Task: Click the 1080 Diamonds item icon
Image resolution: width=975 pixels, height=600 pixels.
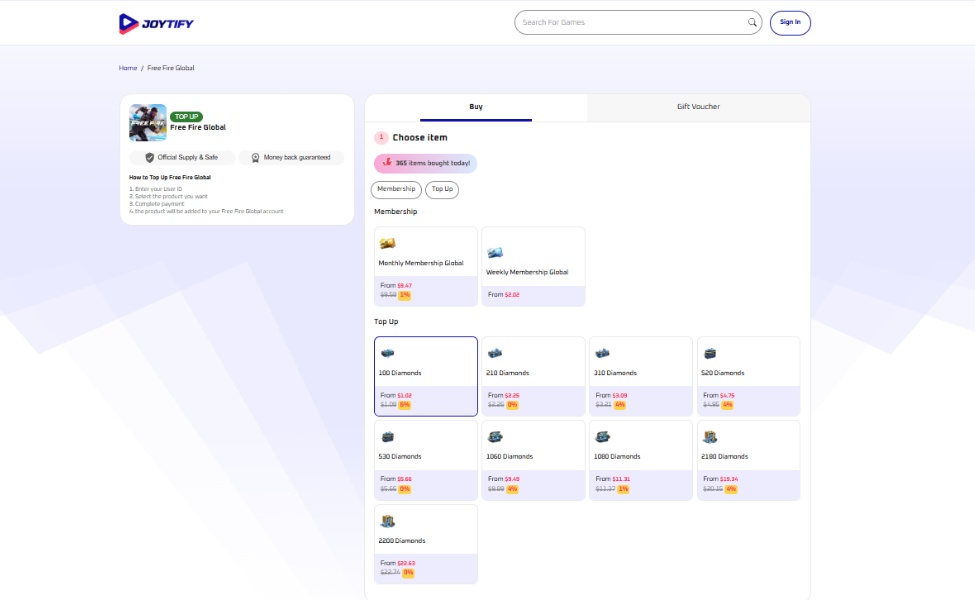Action: pos(603,437)
